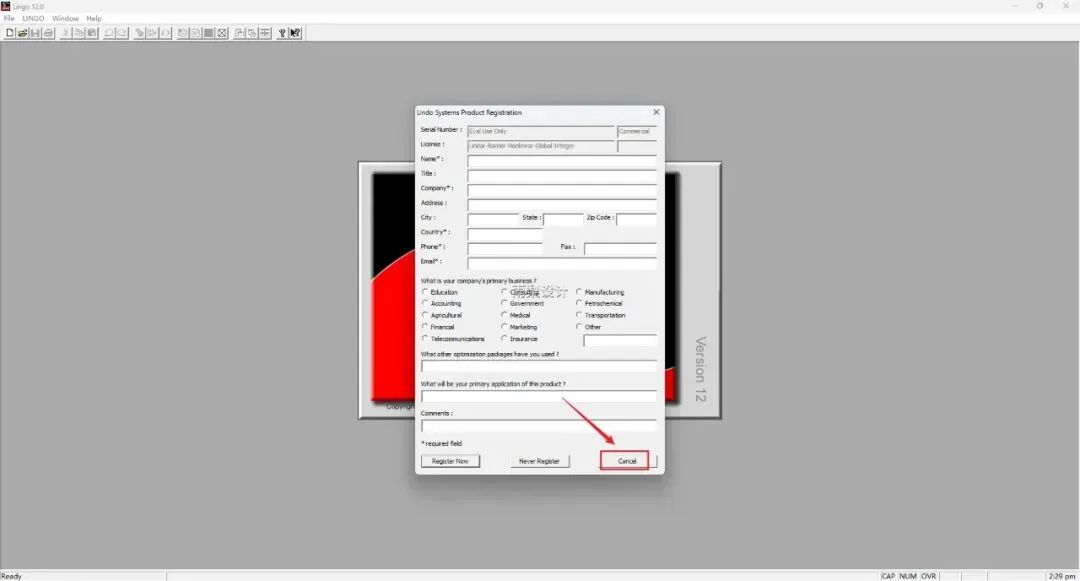Open the Options toolbar icon
This screenshot has height=581, width=1080.
click(222, 32)
